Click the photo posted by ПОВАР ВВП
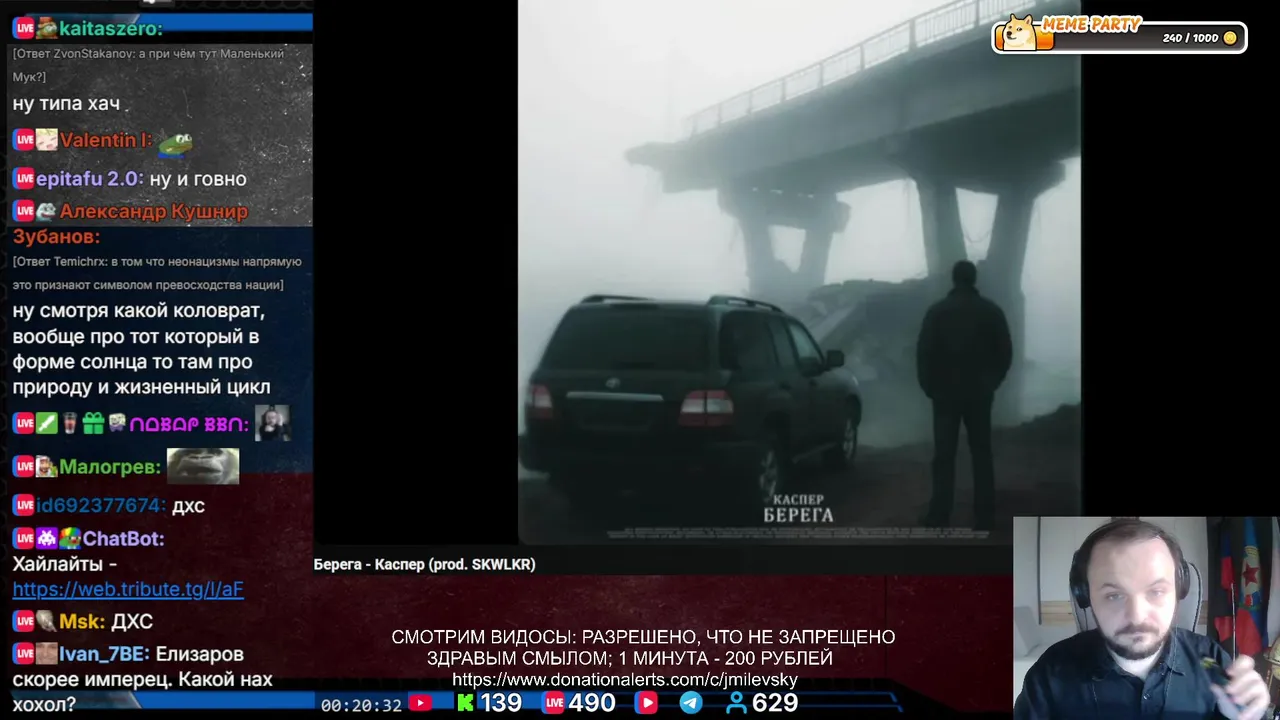The image size is (1280, 720). [x=272, y=423]
